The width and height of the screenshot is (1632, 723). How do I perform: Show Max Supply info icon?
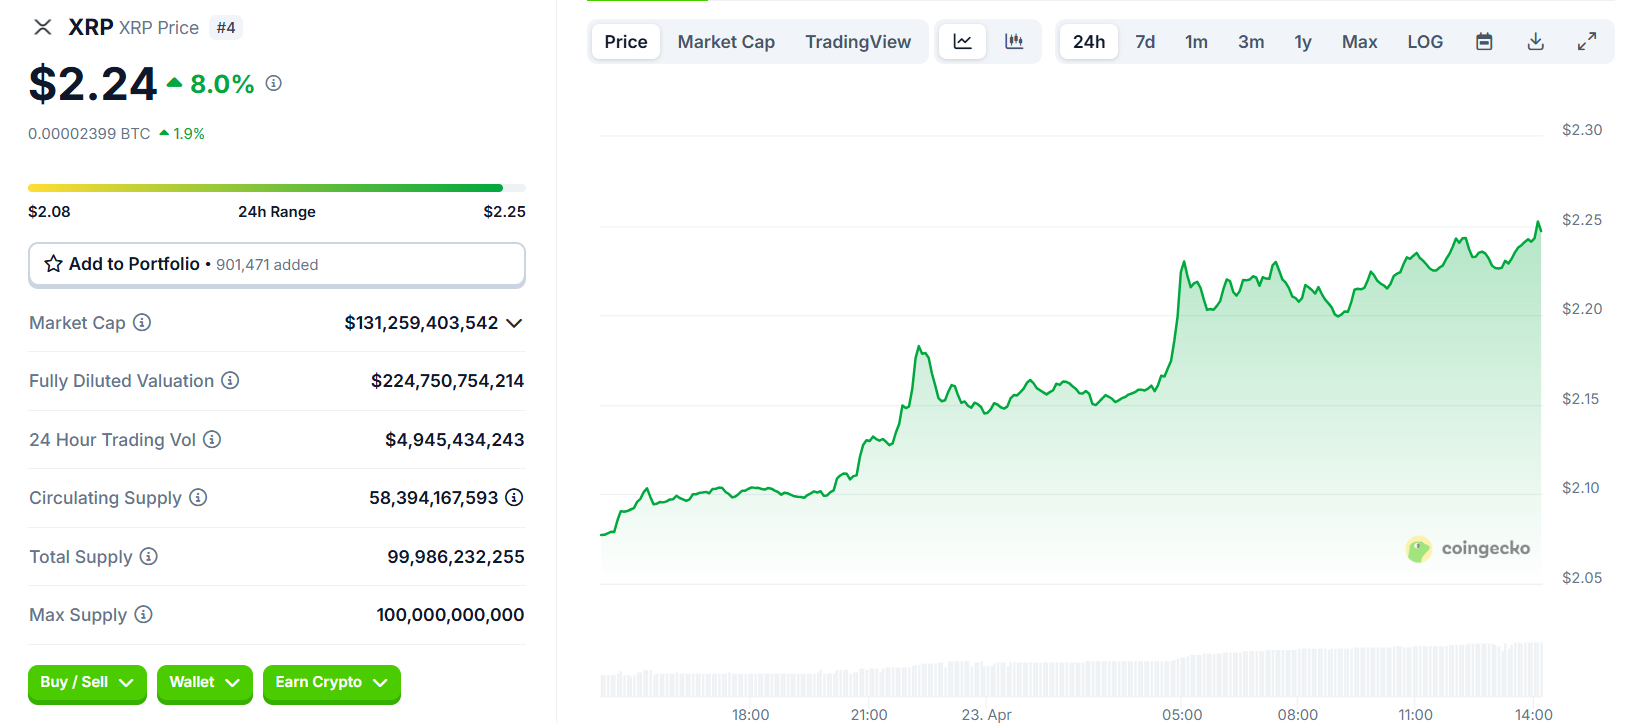143,614
